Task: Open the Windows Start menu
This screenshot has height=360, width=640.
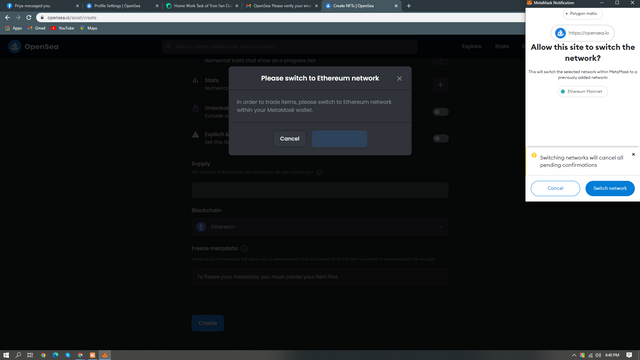Action: 6,355
